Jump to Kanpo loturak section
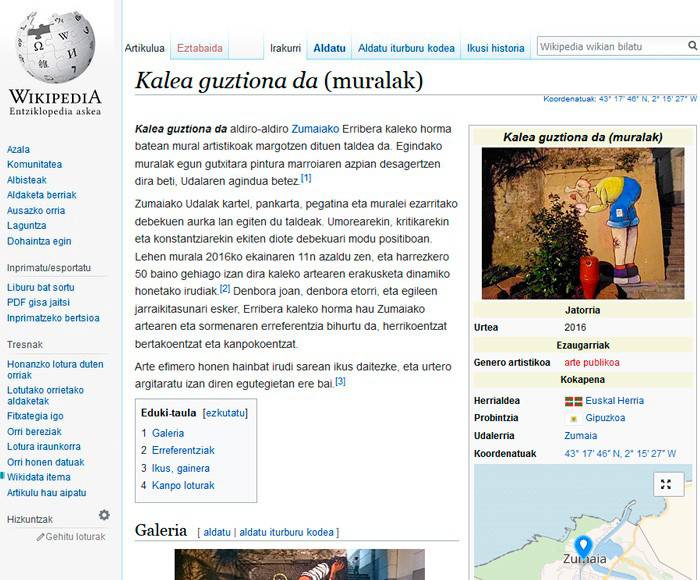The height and width of the screenshot is (580, 700). [183, 485]
